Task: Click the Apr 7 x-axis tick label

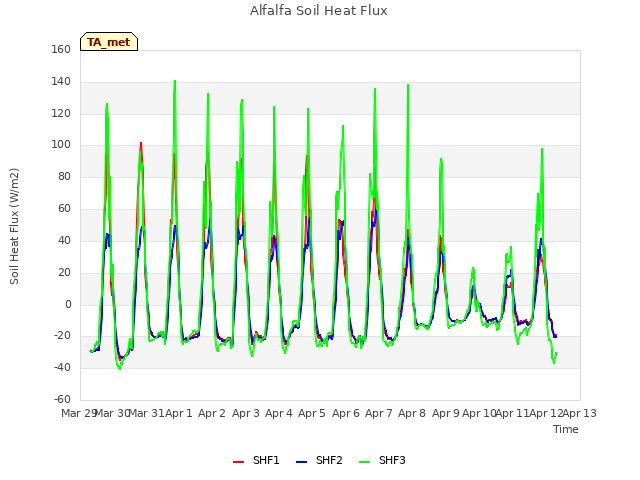Action: 379,413
